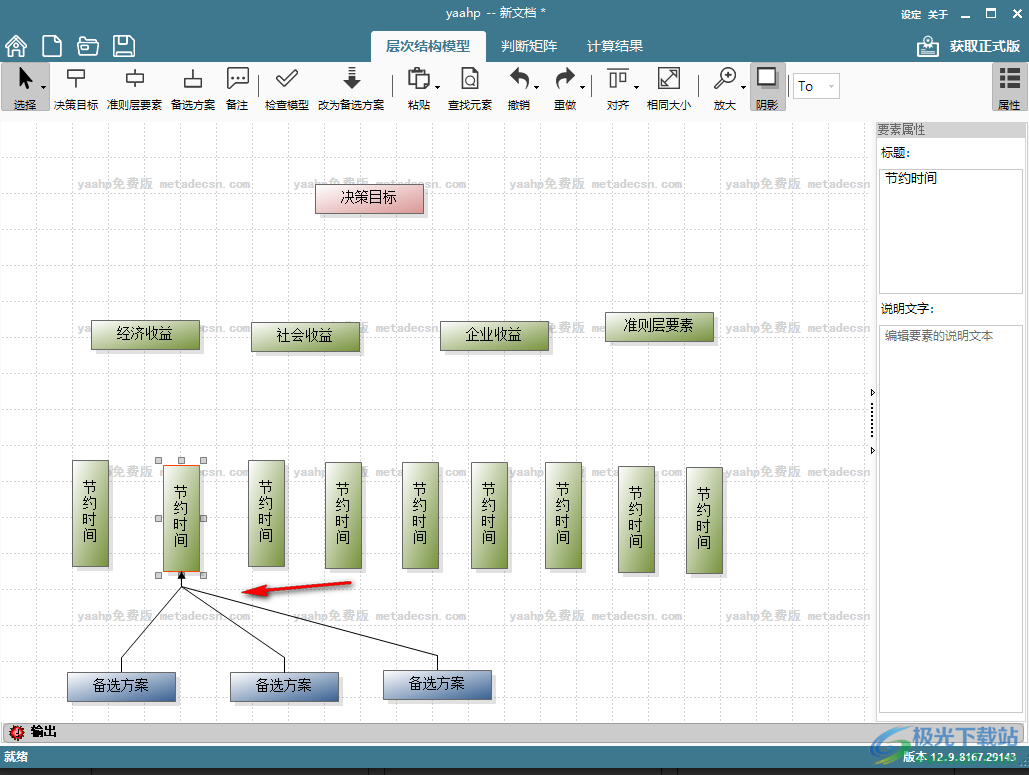Toggle the 阴影 shadow button
The image size is (1029, 775).
pos(767,87)
